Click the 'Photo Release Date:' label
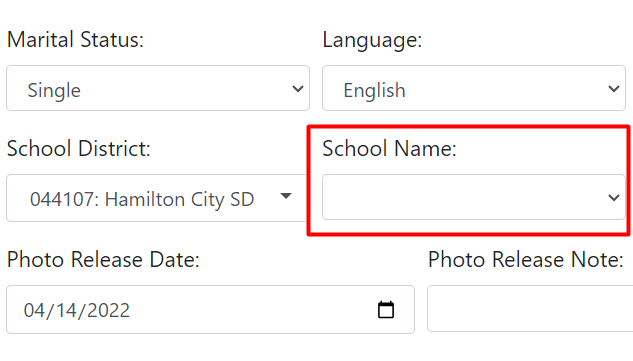 pos(103,259)
